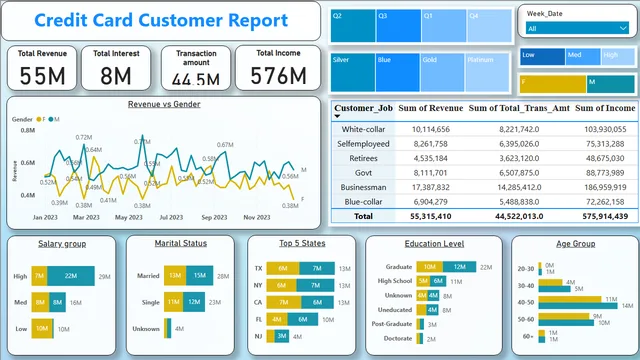
Task: Filter by gender F yellow tile
Action: (553, 84)
